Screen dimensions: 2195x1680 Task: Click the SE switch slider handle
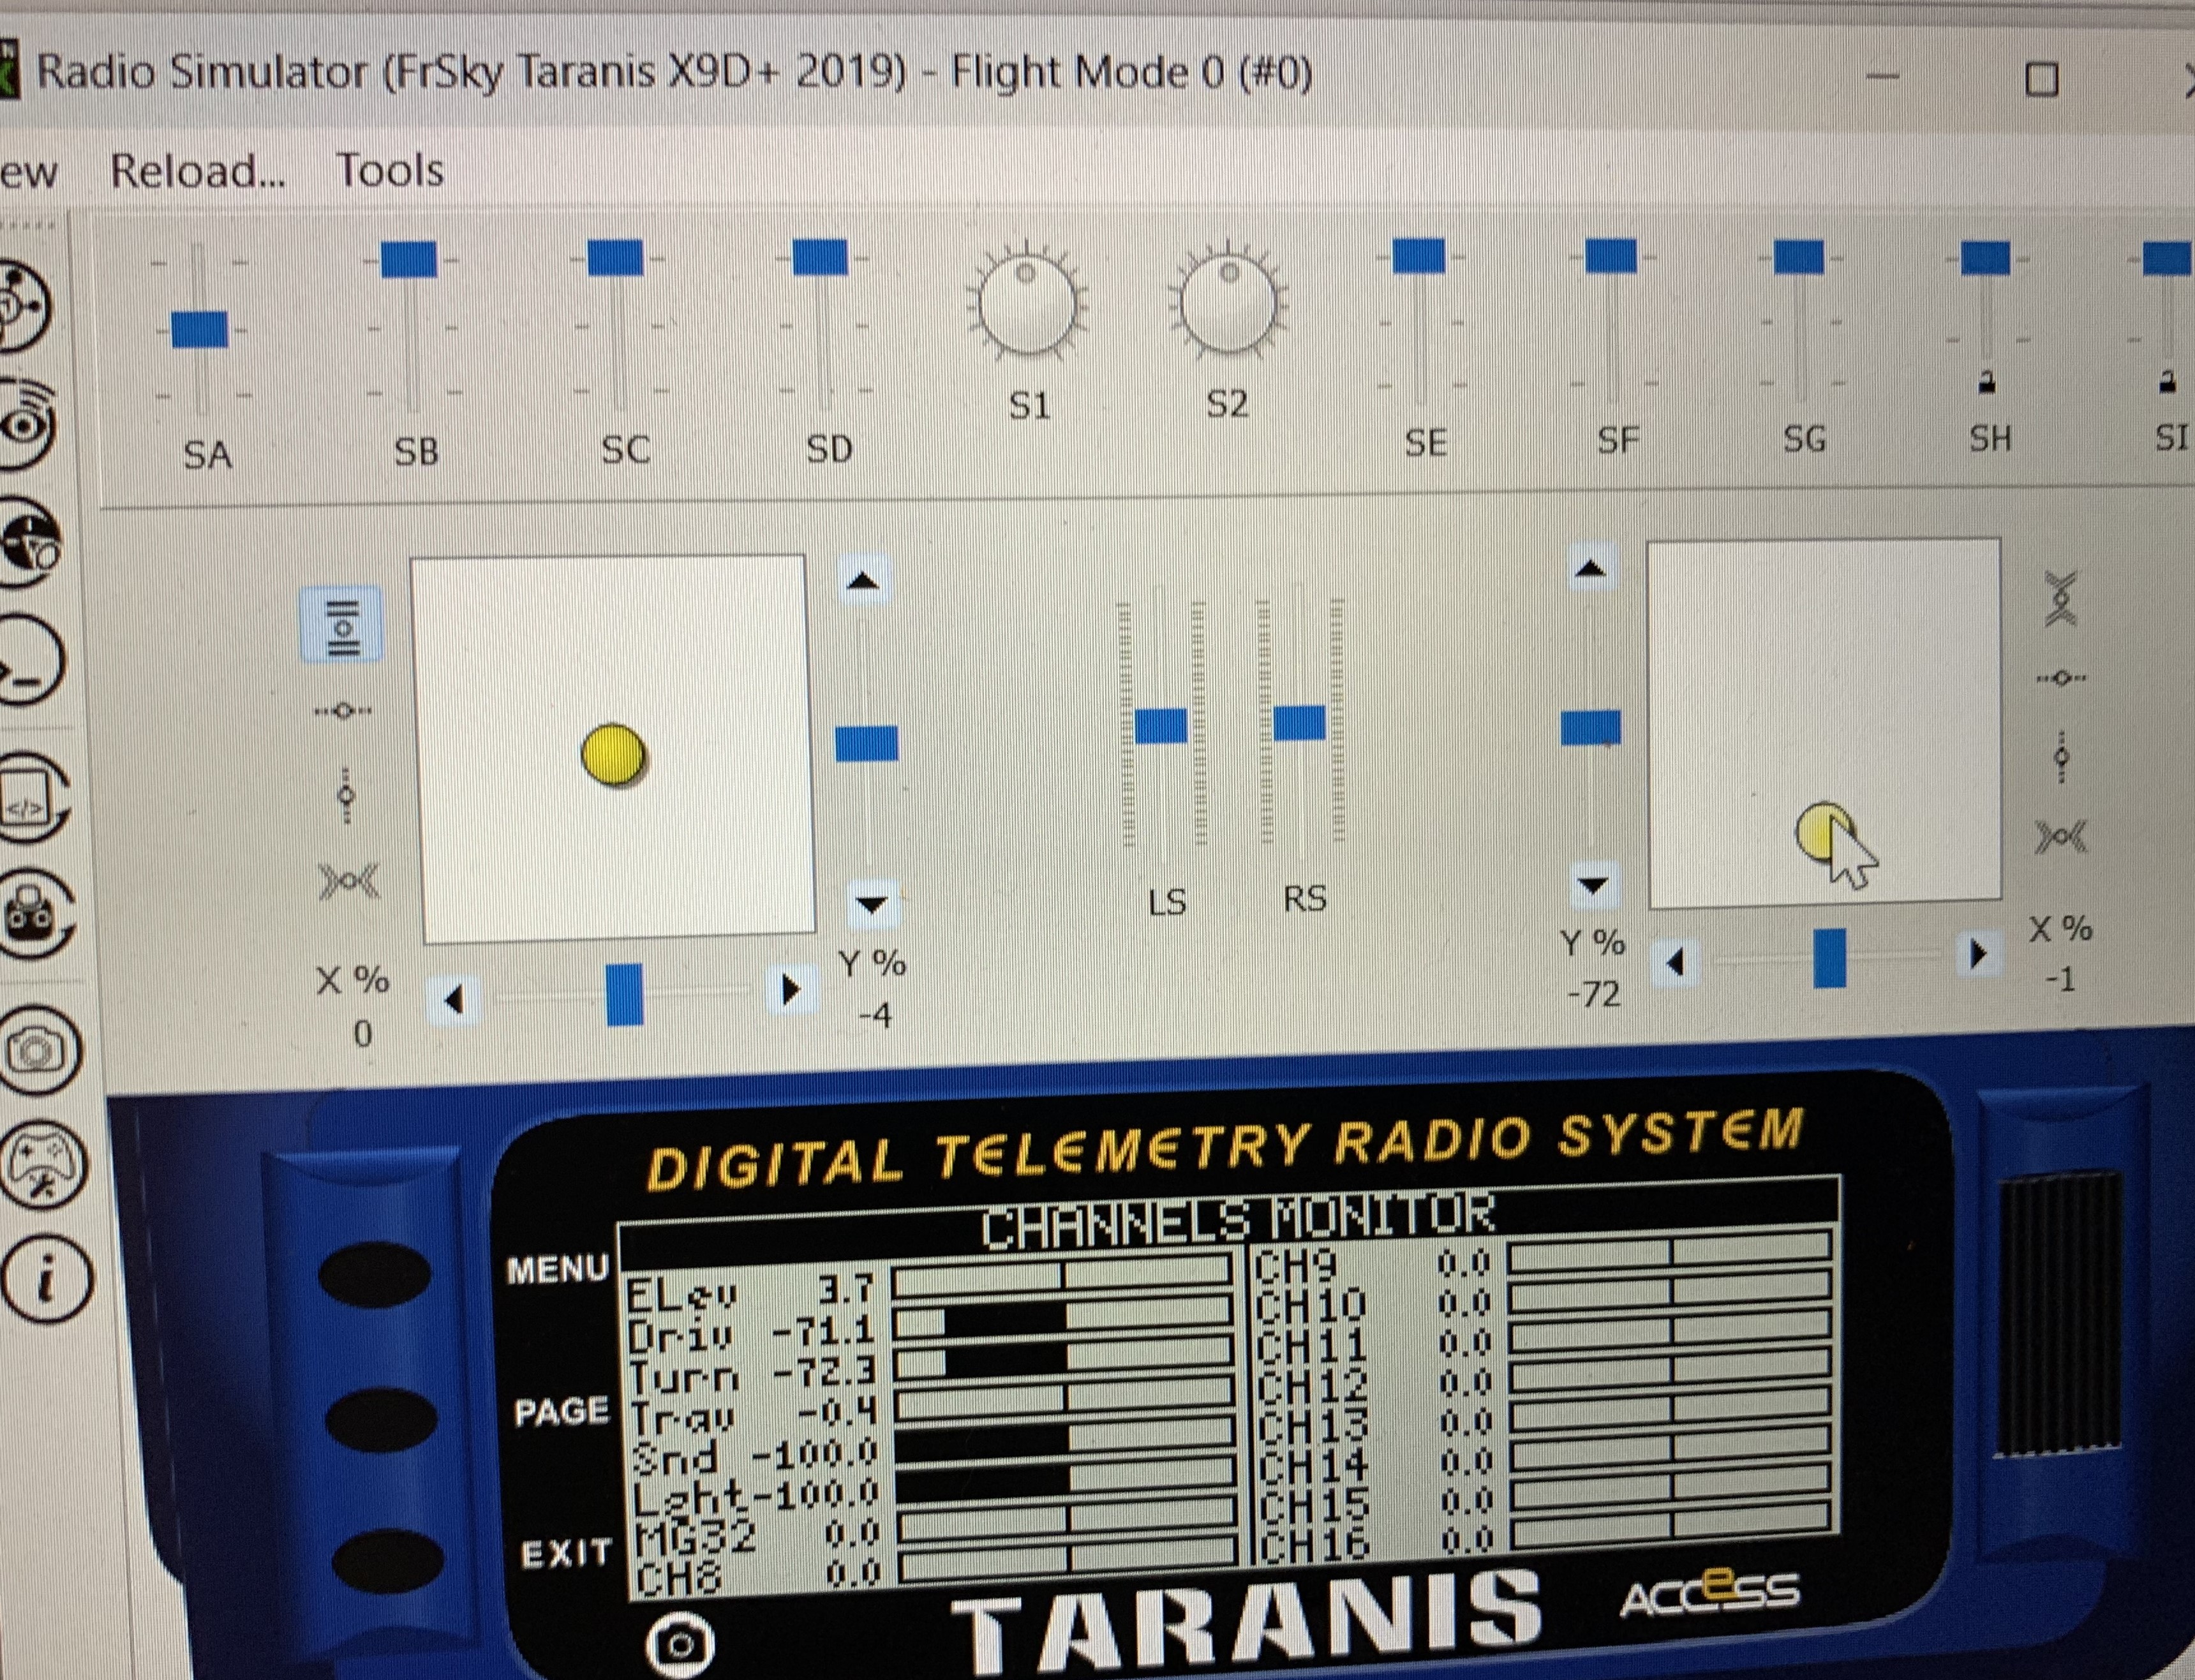pos(1418,256)
